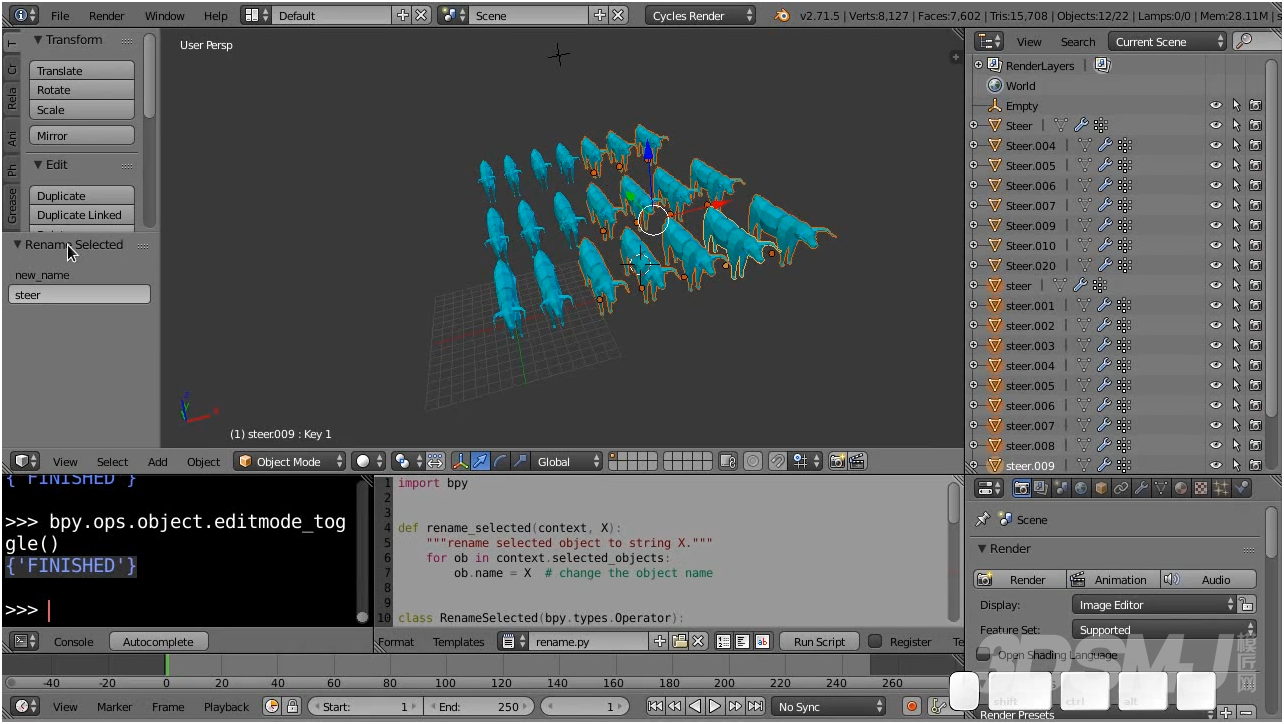Open the Scene properties tab icon

click(x=1061, y=488)
